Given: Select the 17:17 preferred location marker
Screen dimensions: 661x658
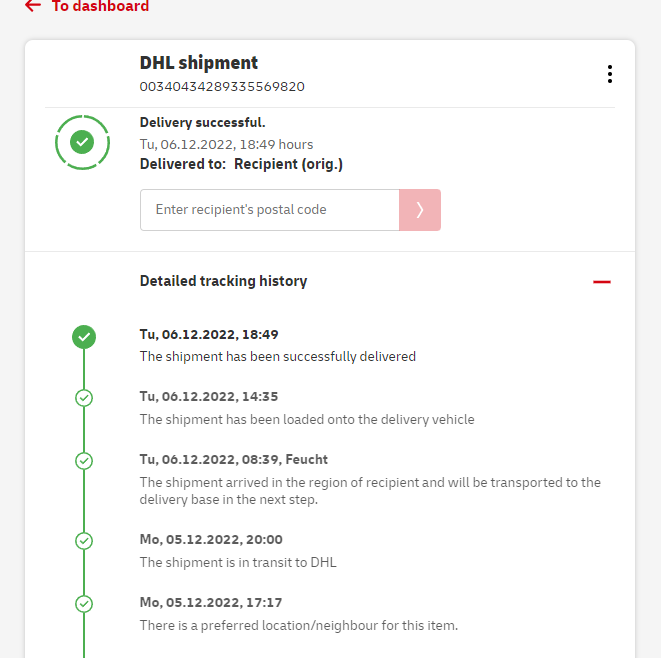Looking at the screenshot, I should [x=84, y=604].
